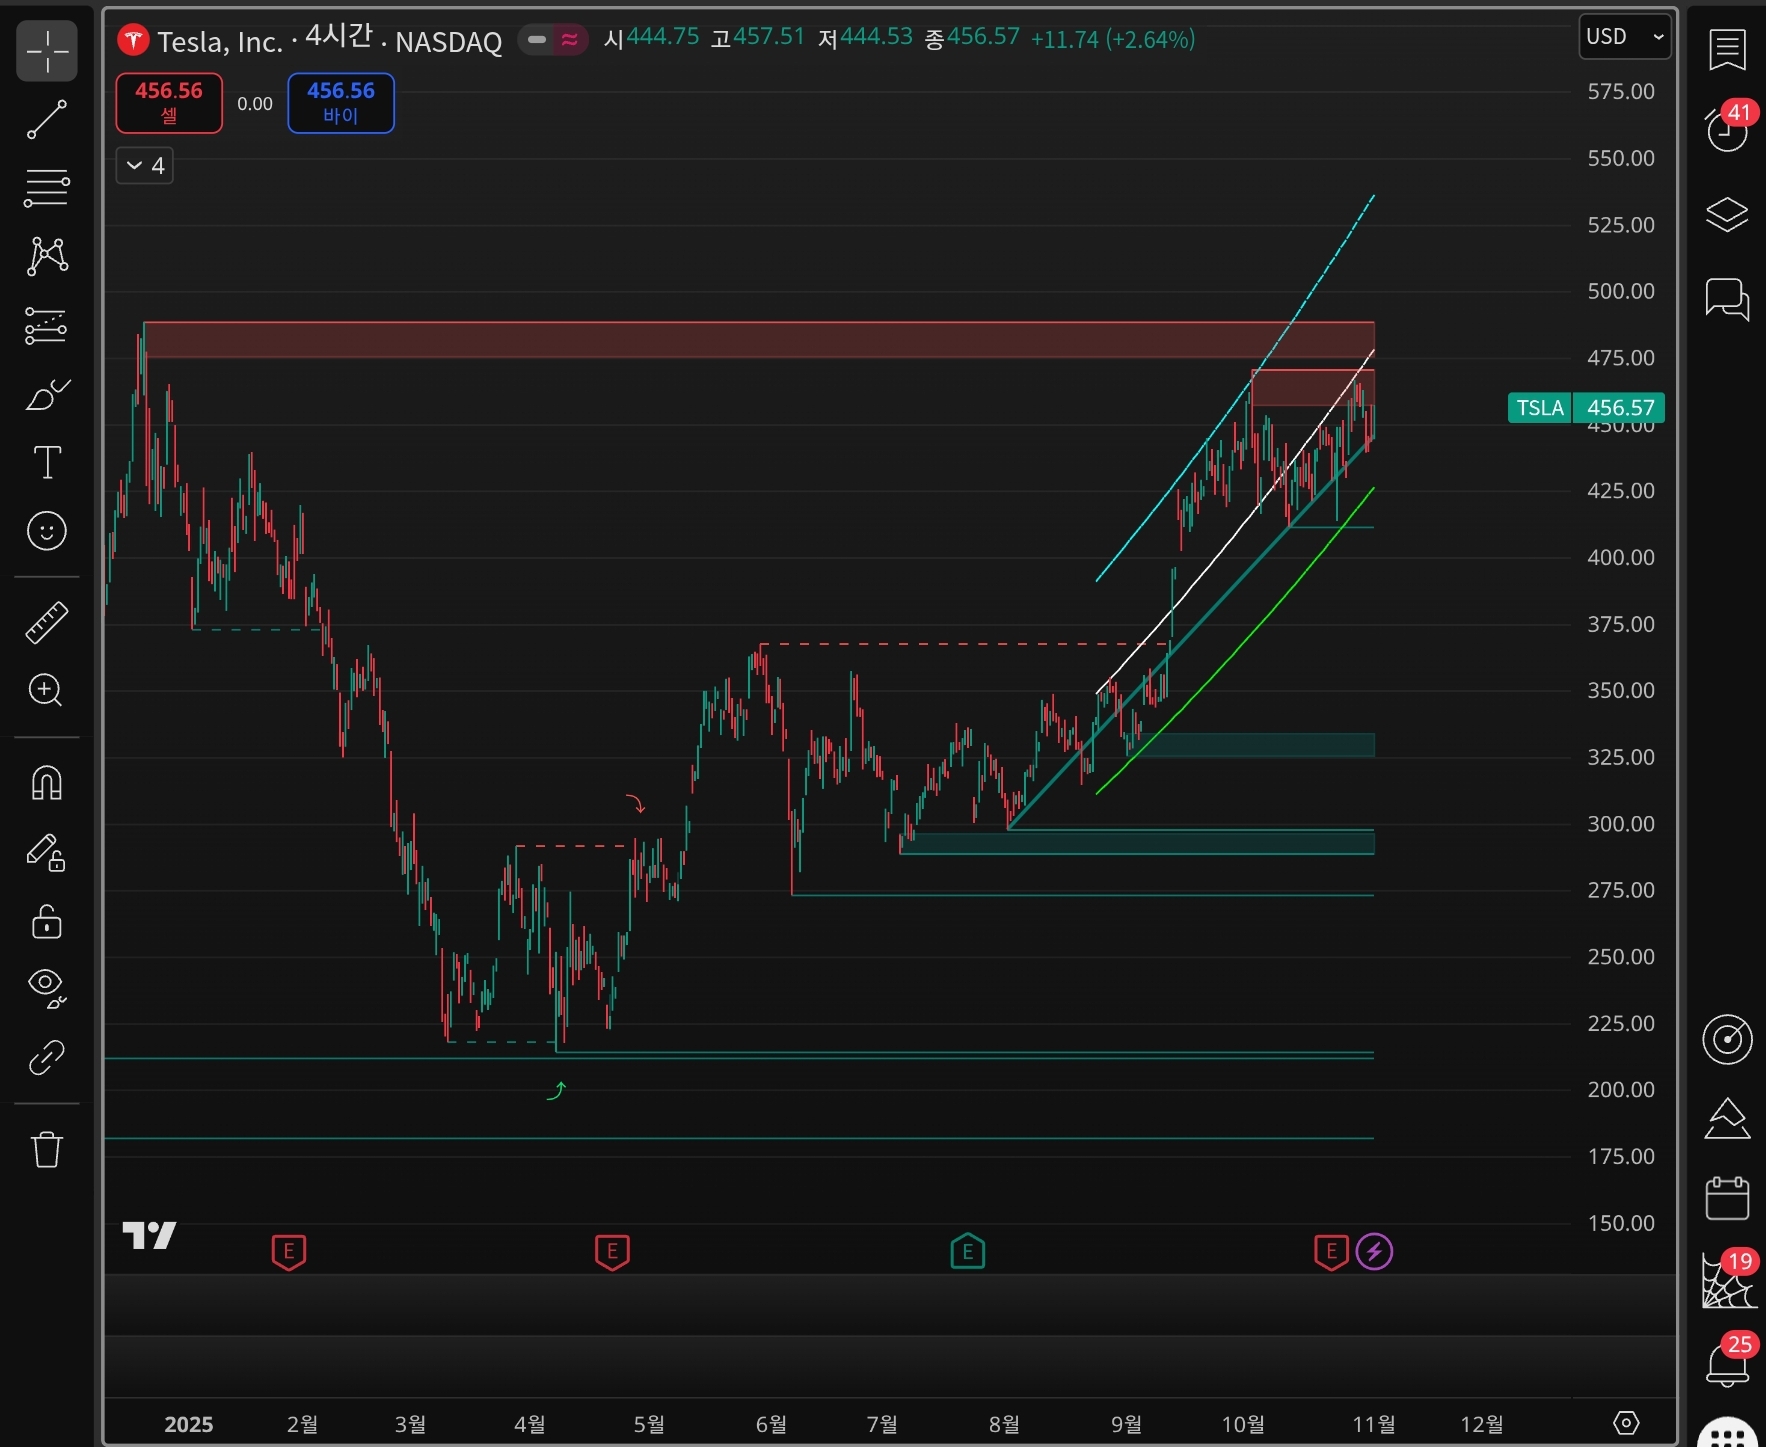Toggle lock all drawings
The image size is (1766, 1447).
[x=46, y=921]
